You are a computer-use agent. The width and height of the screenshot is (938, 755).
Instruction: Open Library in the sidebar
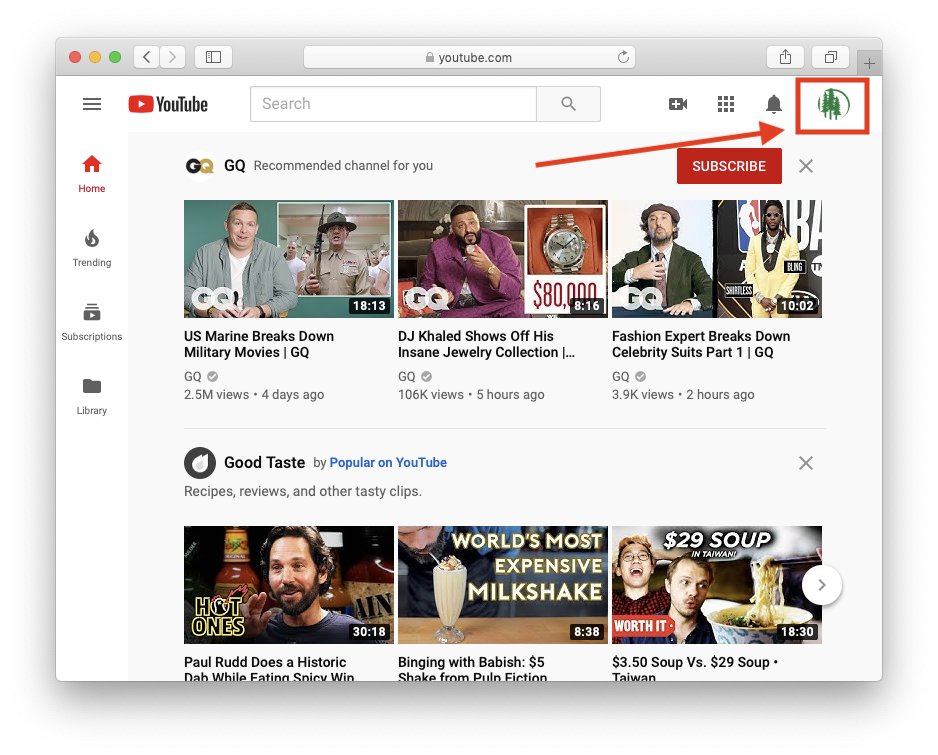coord(92,397)
